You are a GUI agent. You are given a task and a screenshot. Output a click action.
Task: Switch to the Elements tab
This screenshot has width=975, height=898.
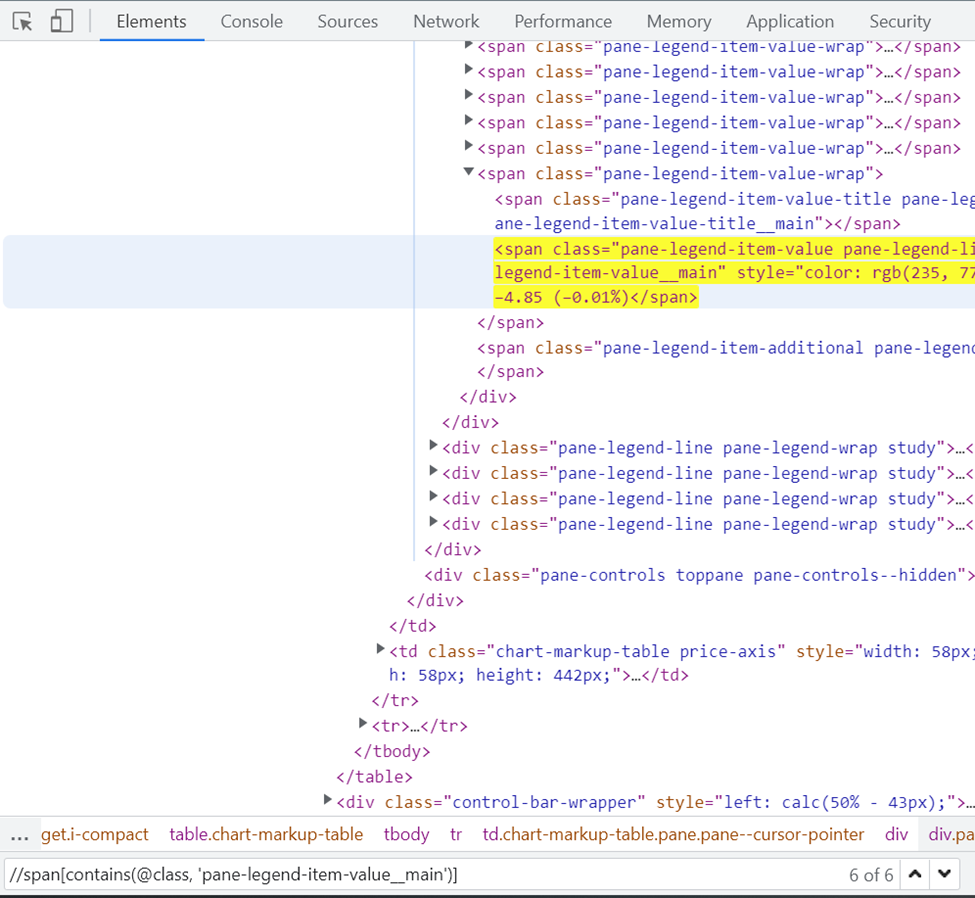(151, 21)
